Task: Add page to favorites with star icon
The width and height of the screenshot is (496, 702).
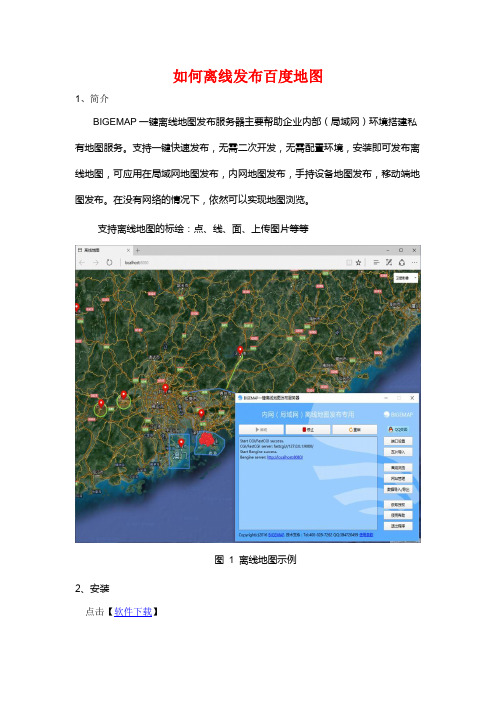Action: [x=358, y=263]
